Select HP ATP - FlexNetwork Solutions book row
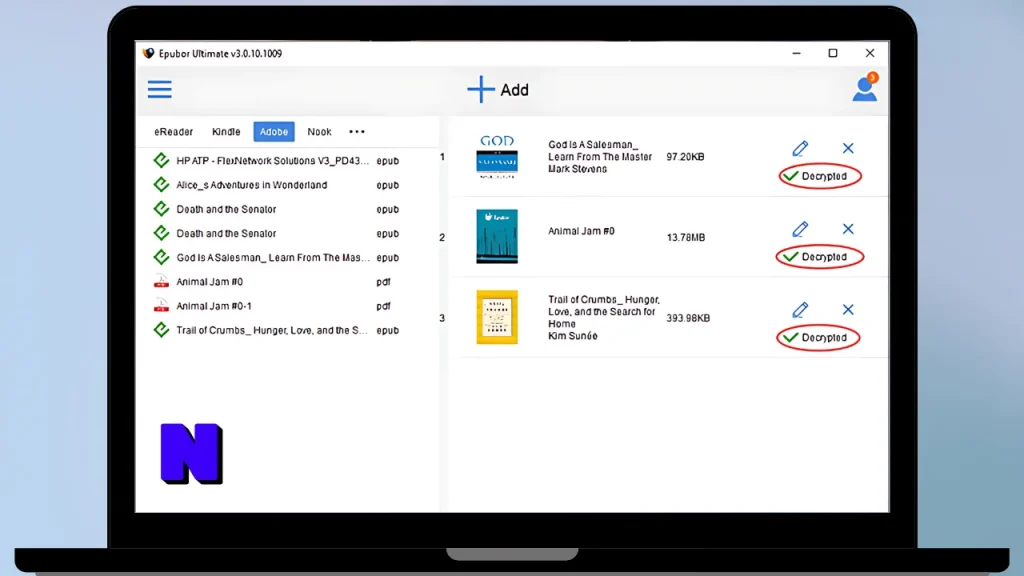The width and height of the screenshot is (1024, 576). click(x=276, y=161)
